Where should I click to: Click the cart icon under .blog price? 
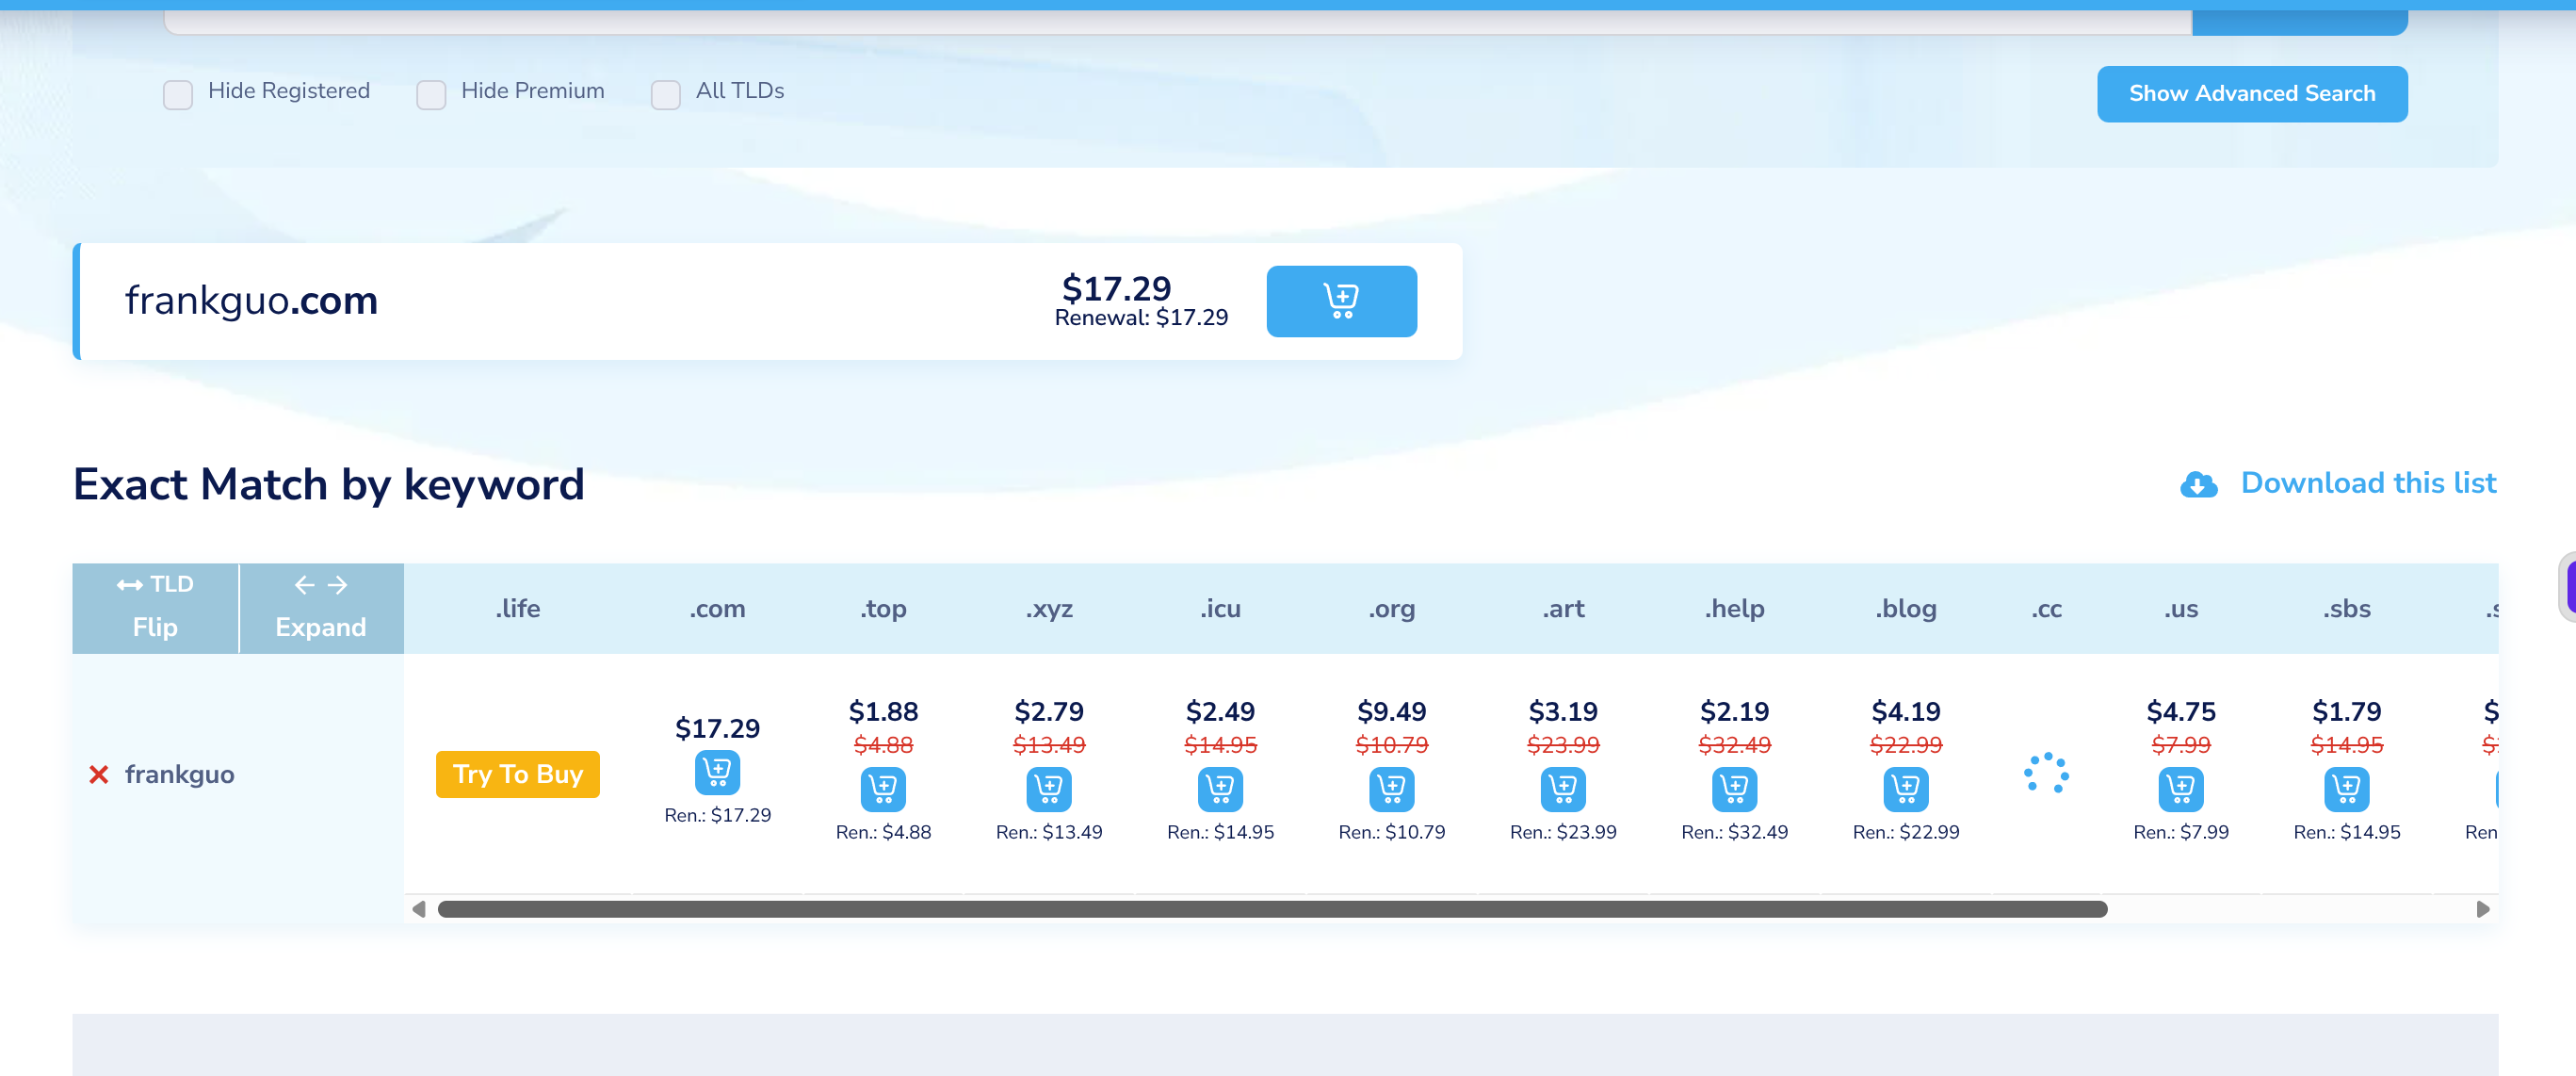click(x=1905, y=789)
